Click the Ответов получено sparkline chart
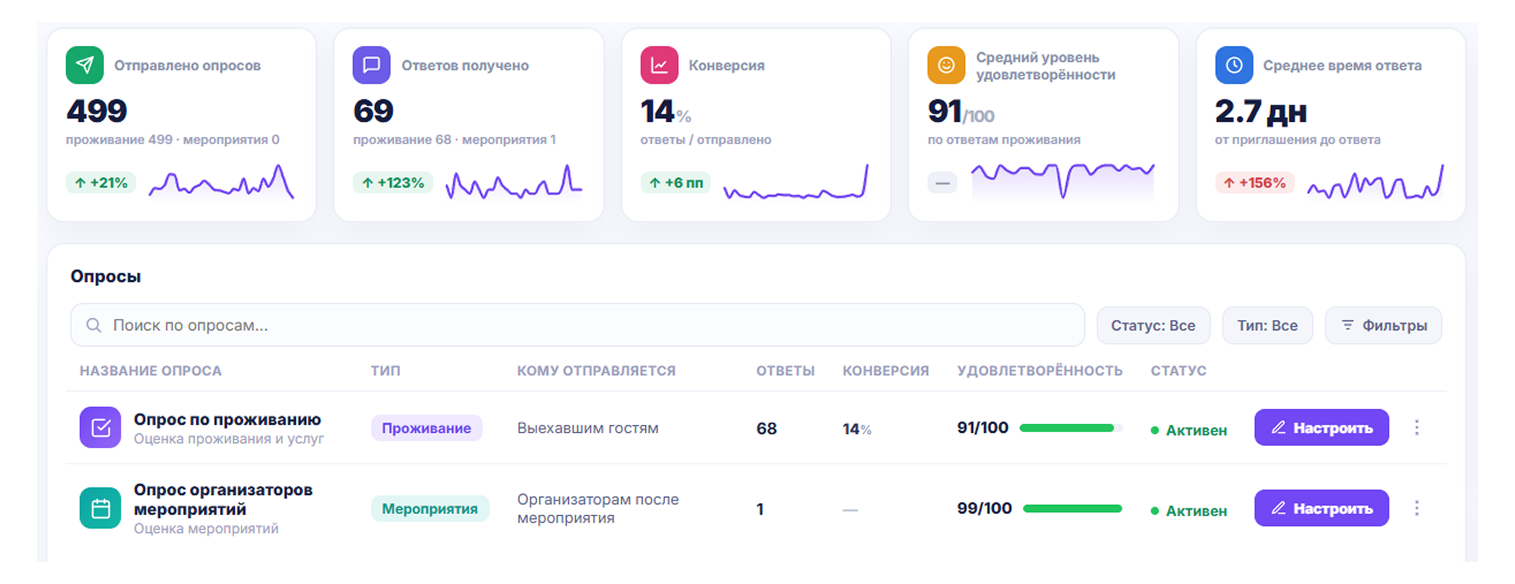Screen dimensions: 1515x584 [x=514, y=182]
